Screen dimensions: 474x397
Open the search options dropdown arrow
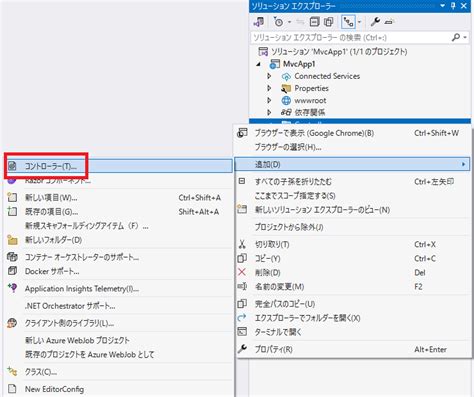[x=465, y=38]
